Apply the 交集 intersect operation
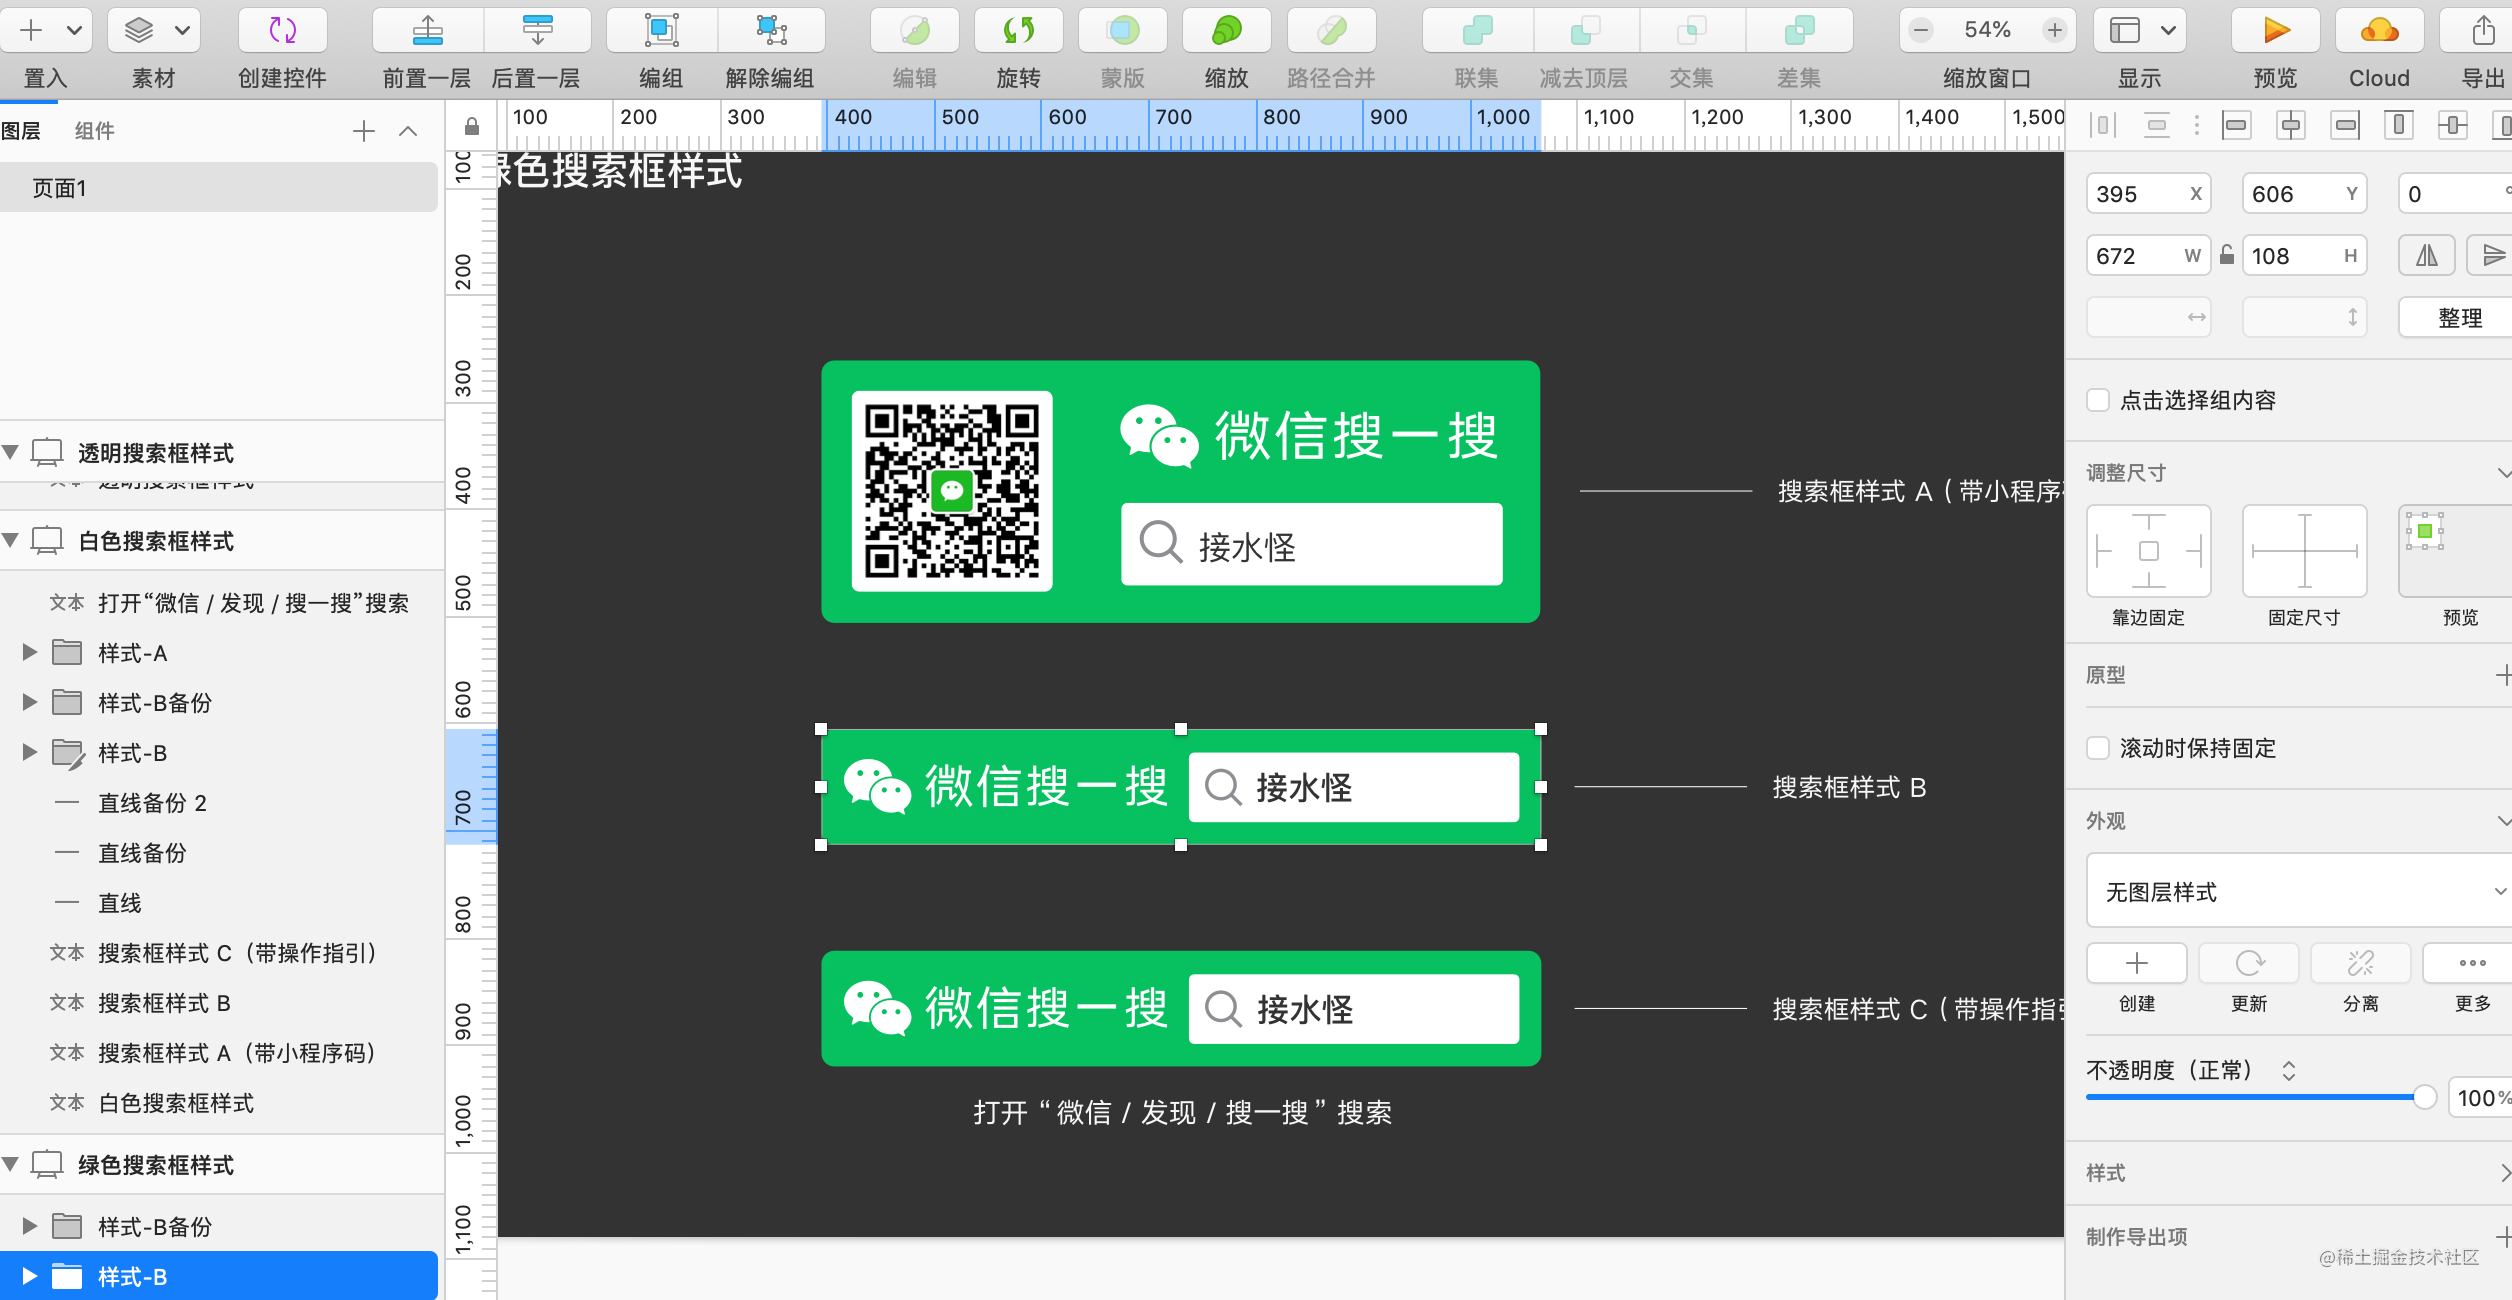Screen dimensions: 2512x1300 point(1691,30)
